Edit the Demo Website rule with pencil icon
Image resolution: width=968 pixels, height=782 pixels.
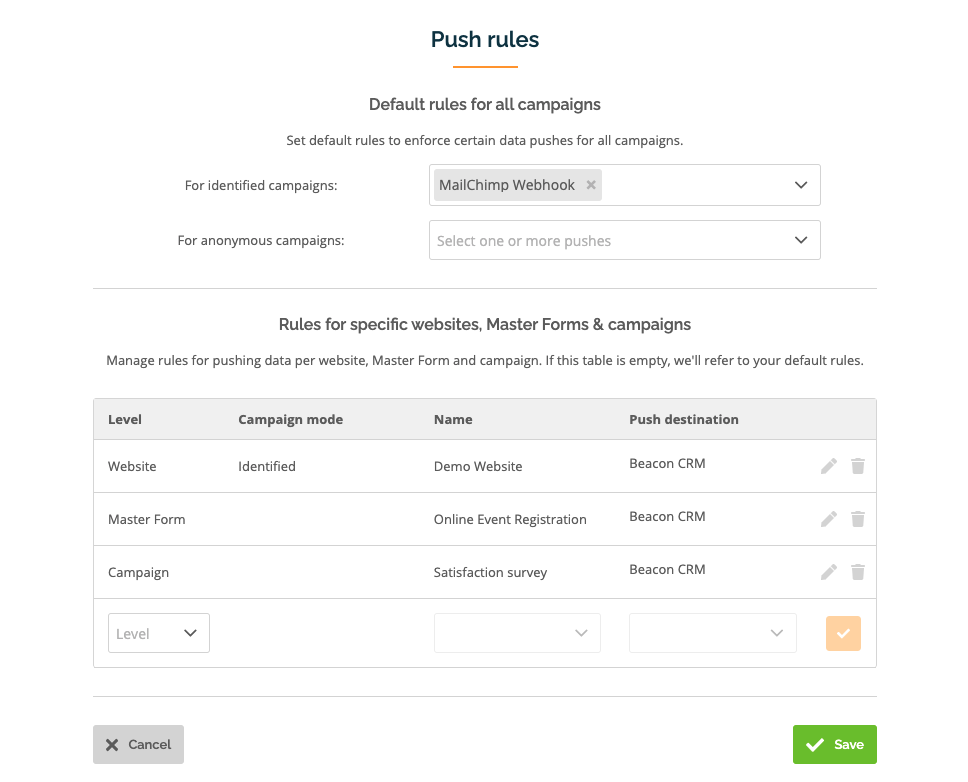(828, 466)
